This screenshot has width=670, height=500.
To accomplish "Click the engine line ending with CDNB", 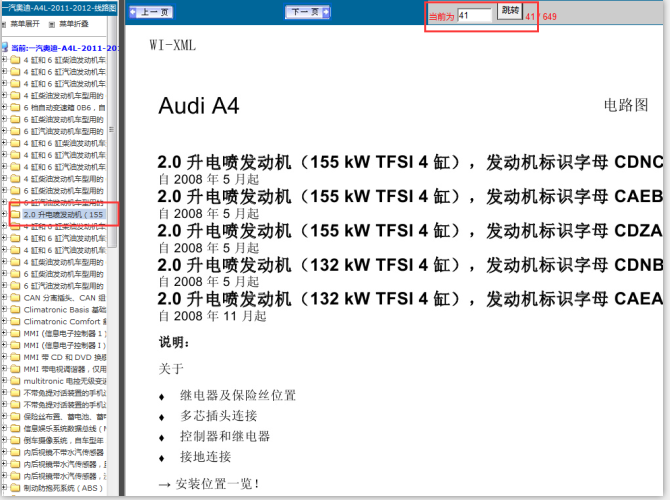I will pyautogui.click(x=410, y=265).
